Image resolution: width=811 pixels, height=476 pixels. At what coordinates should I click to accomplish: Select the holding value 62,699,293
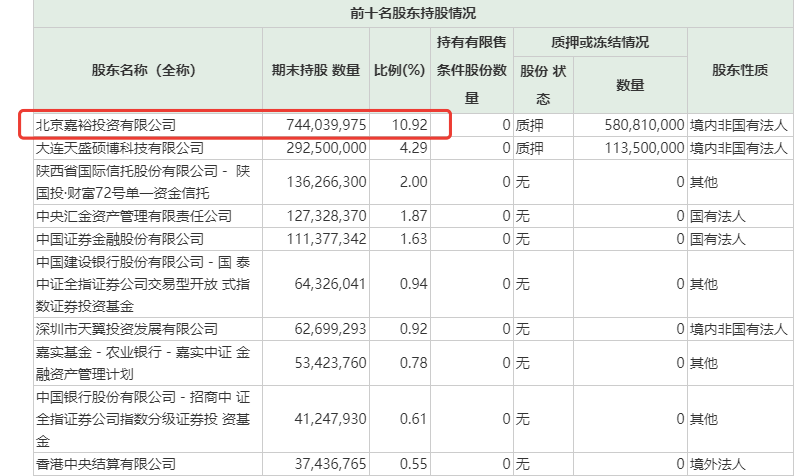(x=330, y=329)
